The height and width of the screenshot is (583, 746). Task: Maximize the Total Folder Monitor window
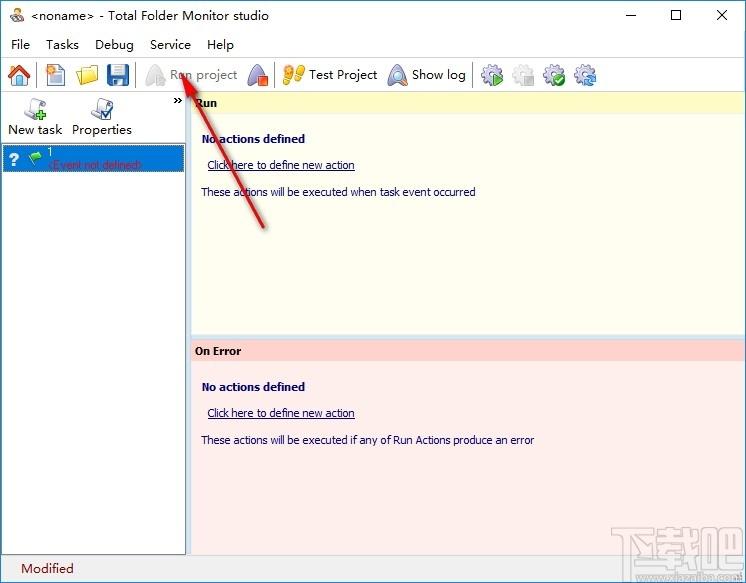coord(676,15)
